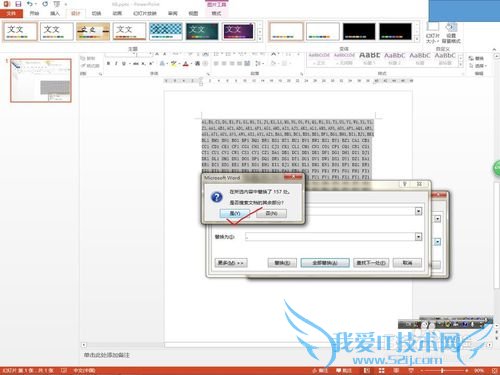Viewport: 500px width, 375px height.
Task: Click the Normal view icon in status bar
Action: pos(367,370)
